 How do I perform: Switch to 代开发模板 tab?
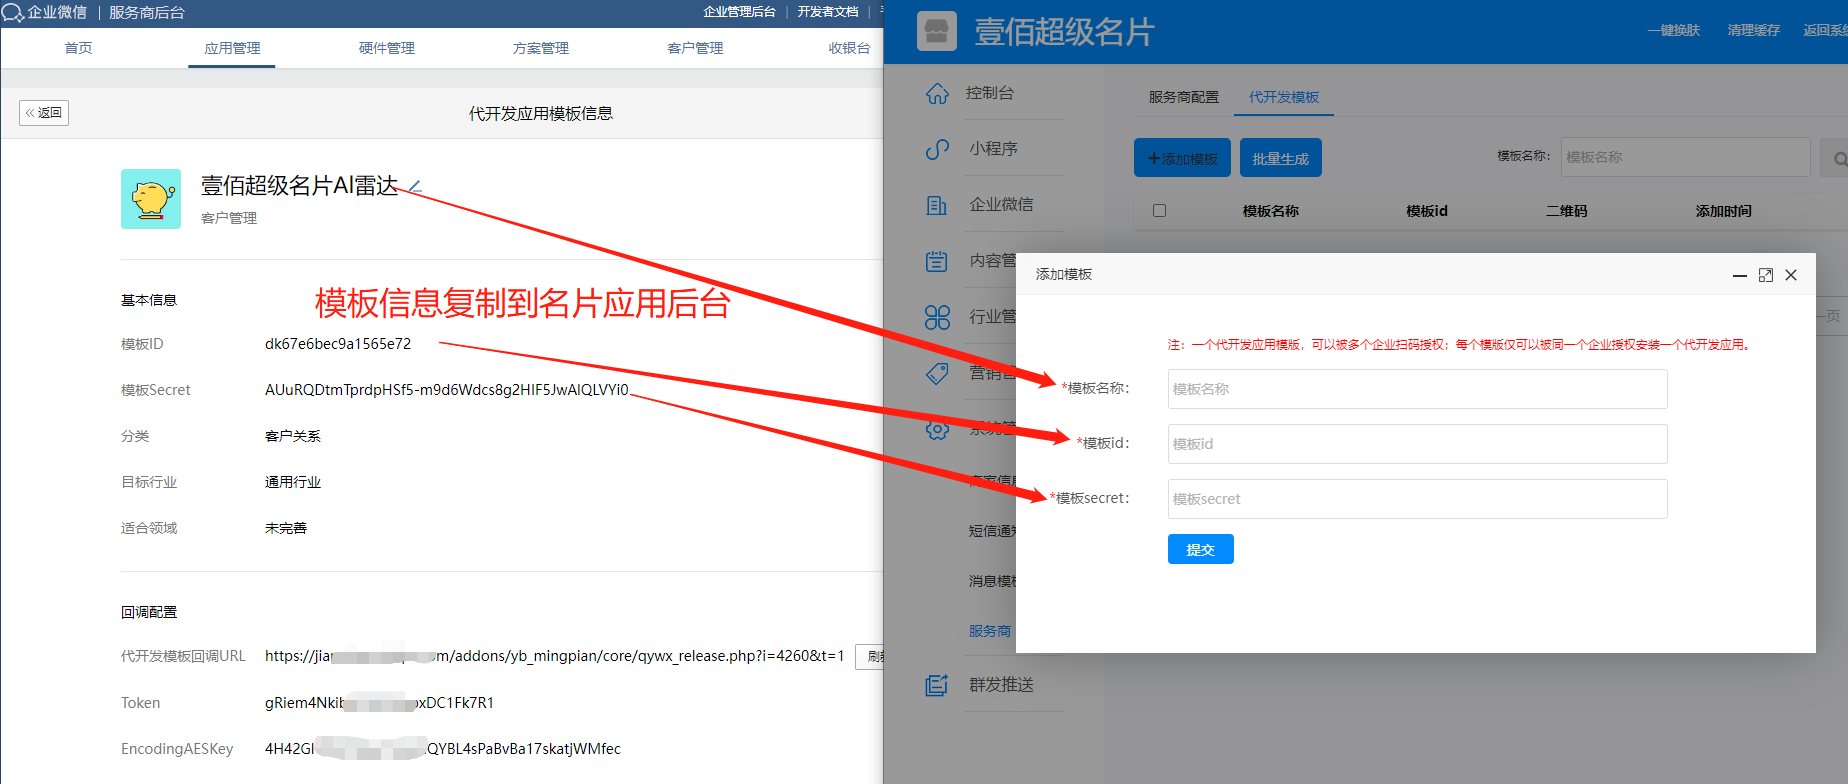(1284, 97)
